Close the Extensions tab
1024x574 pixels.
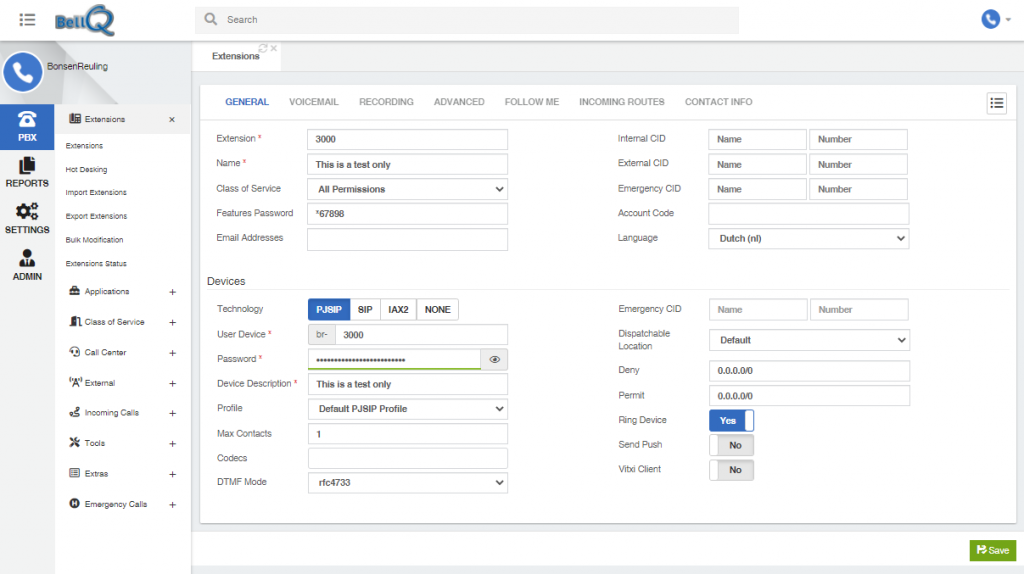pos(274,48)
